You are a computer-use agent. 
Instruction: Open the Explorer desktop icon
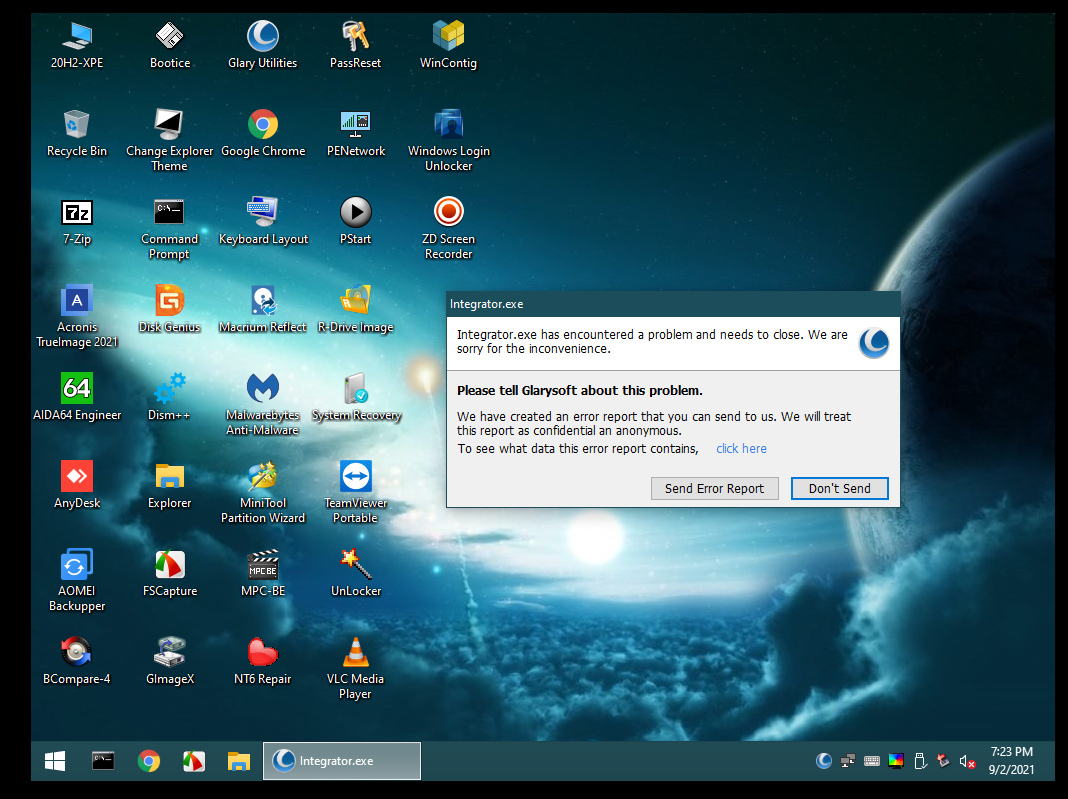(x=170, y=485)
